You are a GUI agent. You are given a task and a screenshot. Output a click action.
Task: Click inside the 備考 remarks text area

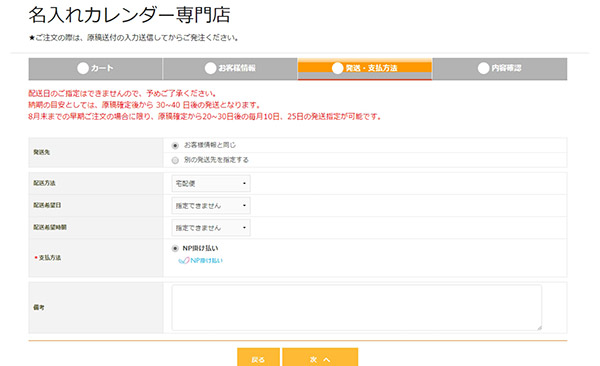(357, 307)
